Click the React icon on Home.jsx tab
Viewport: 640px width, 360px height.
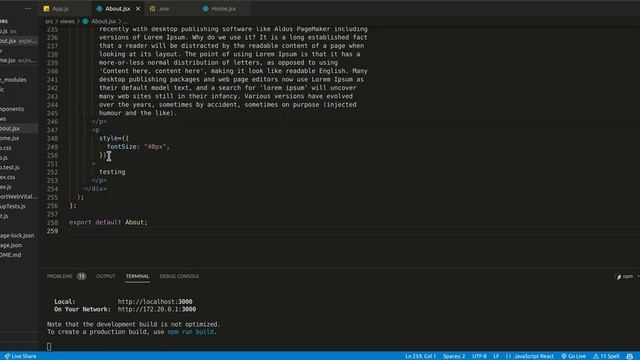click(x=205, y=9)
